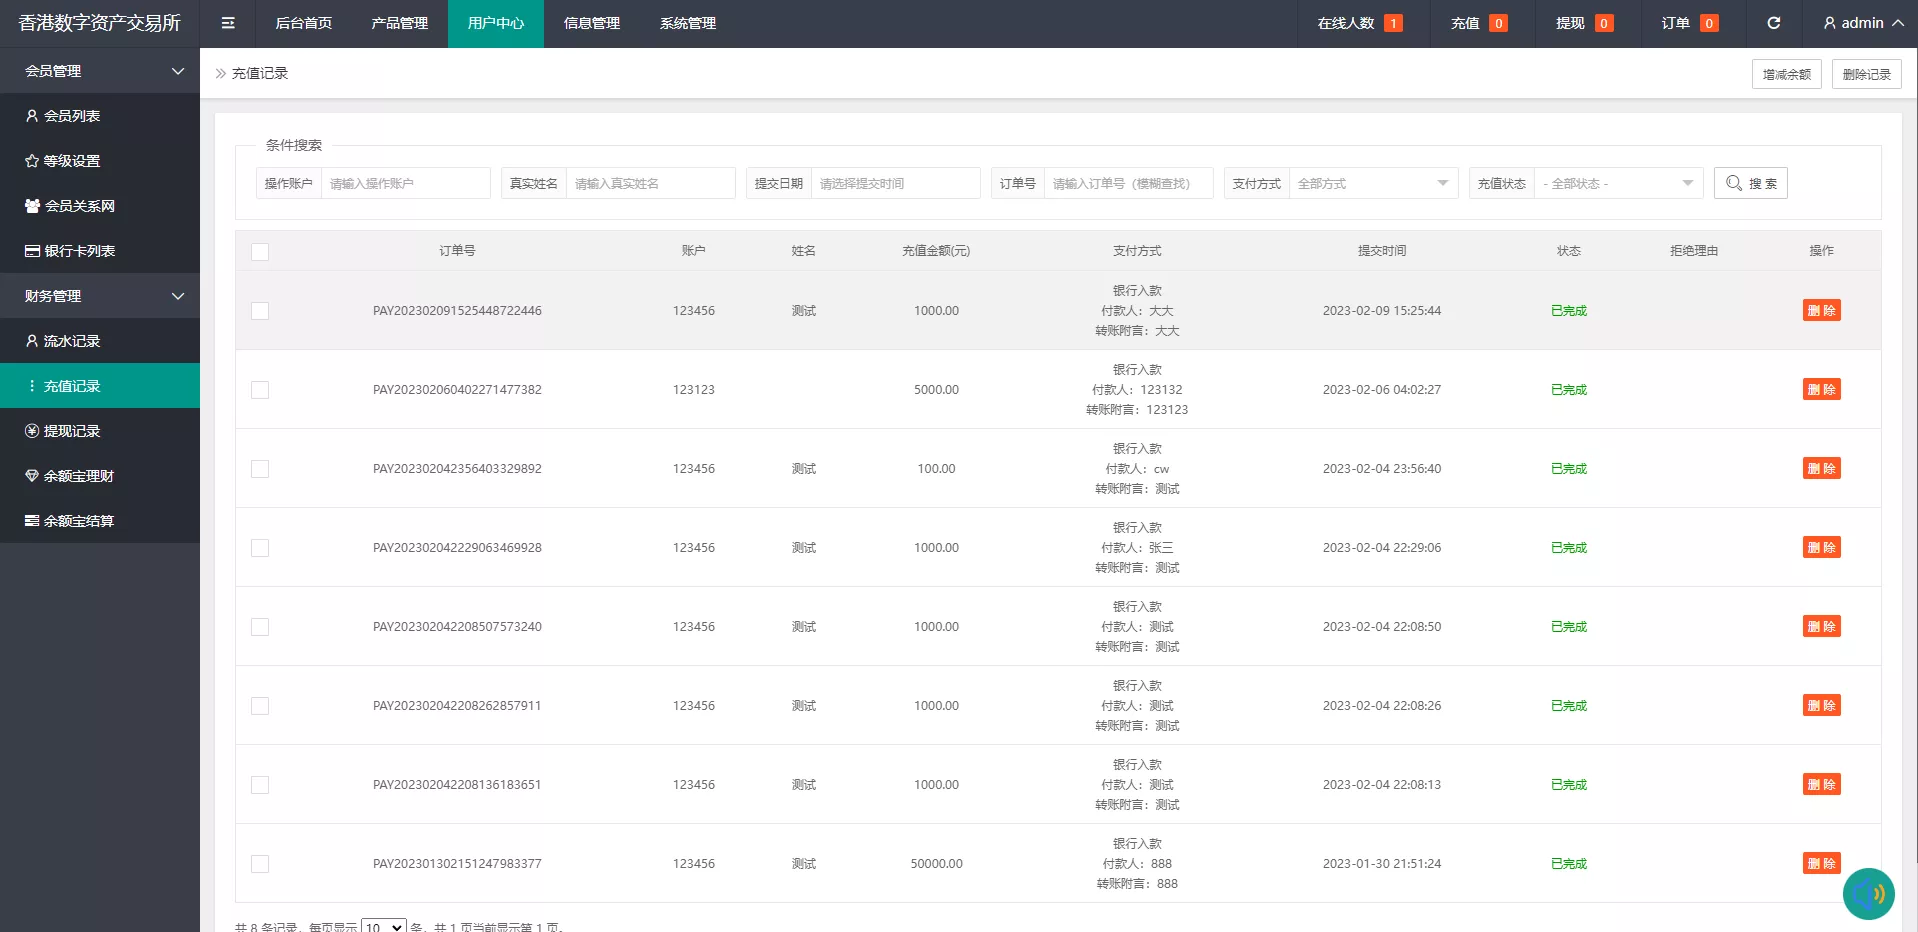This screenshot has width=1918, height=932.
Task: Open 提现记录 in the sidebar
Action: 72,431
